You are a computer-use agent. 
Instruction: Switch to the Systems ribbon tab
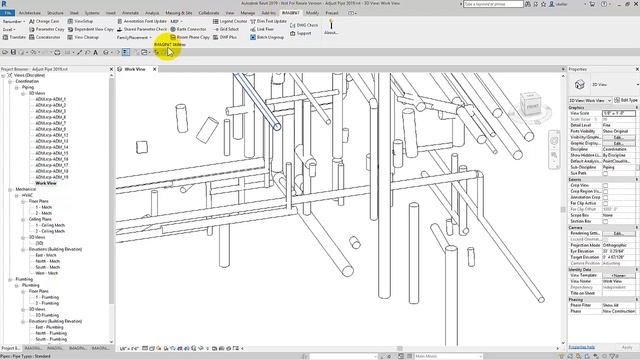click(x=92, y=13)
